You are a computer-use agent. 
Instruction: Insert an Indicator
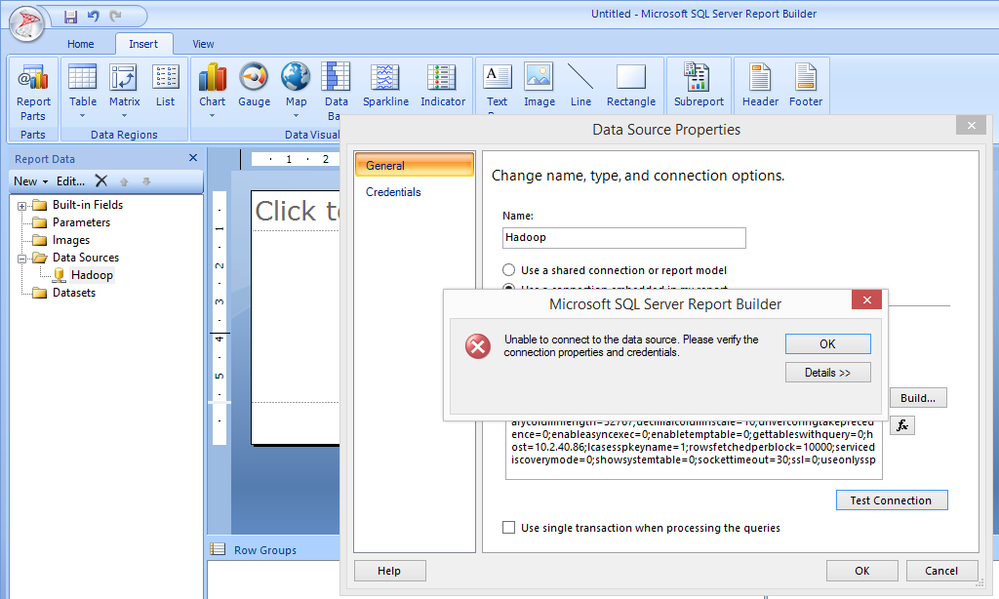coord(443,85)
